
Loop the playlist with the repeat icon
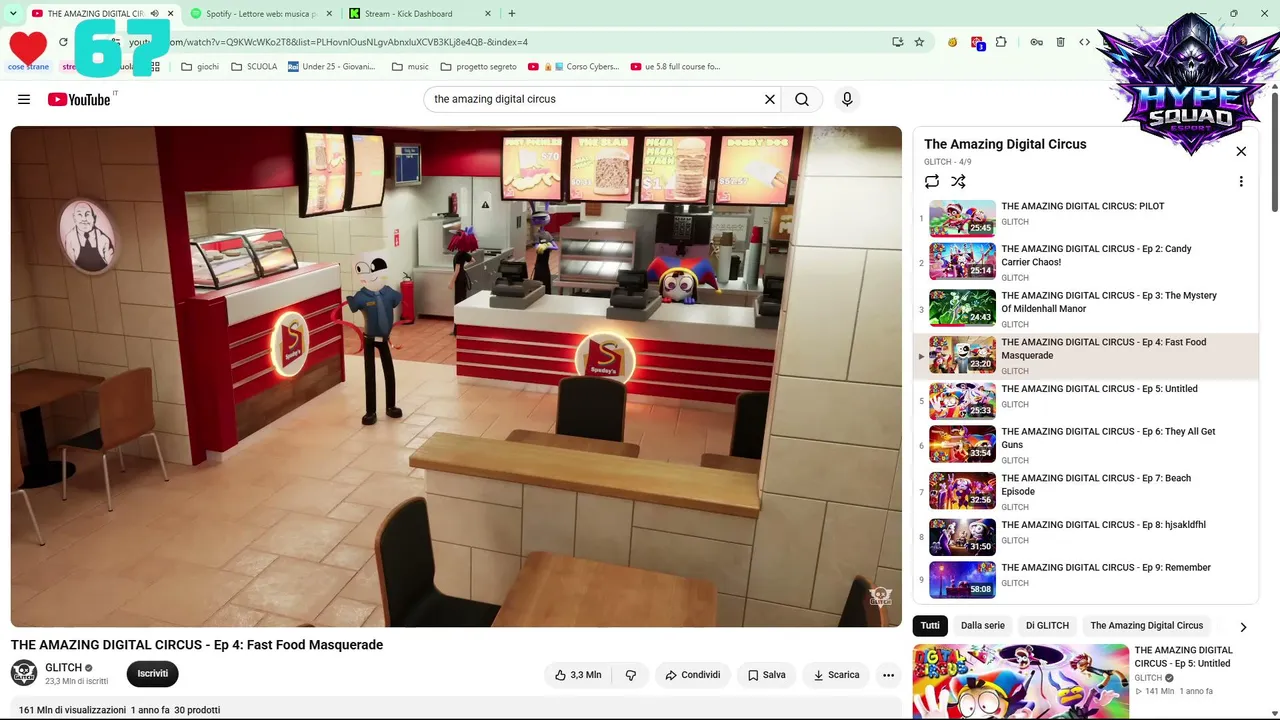click(x=932, y=181)
